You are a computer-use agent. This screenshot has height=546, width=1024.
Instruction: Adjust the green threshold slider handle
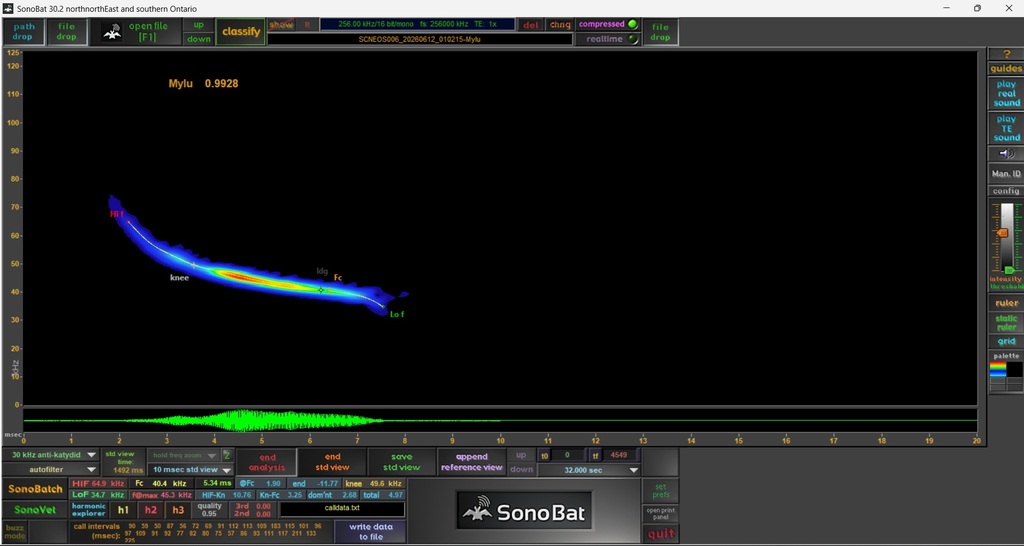pyautogui.click(x=1010, y=270)
